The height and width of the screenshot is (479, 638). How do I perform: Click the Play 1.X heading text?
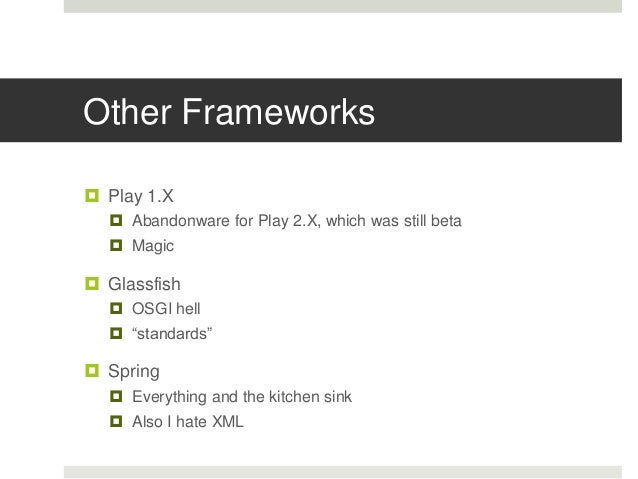coord(141,196)
